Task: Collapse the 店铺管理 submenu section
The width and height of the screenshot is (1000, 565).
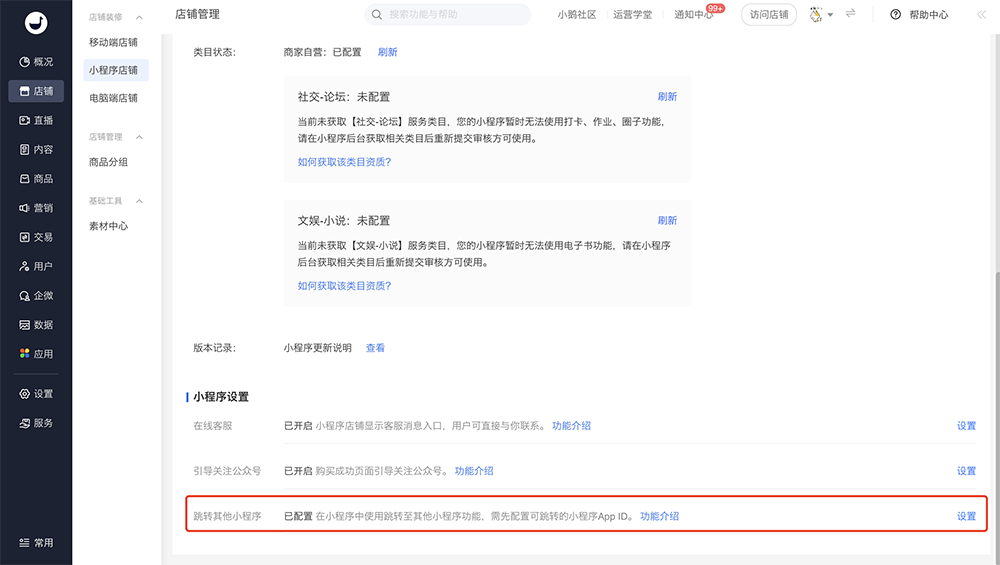Action: coord(139,137)
